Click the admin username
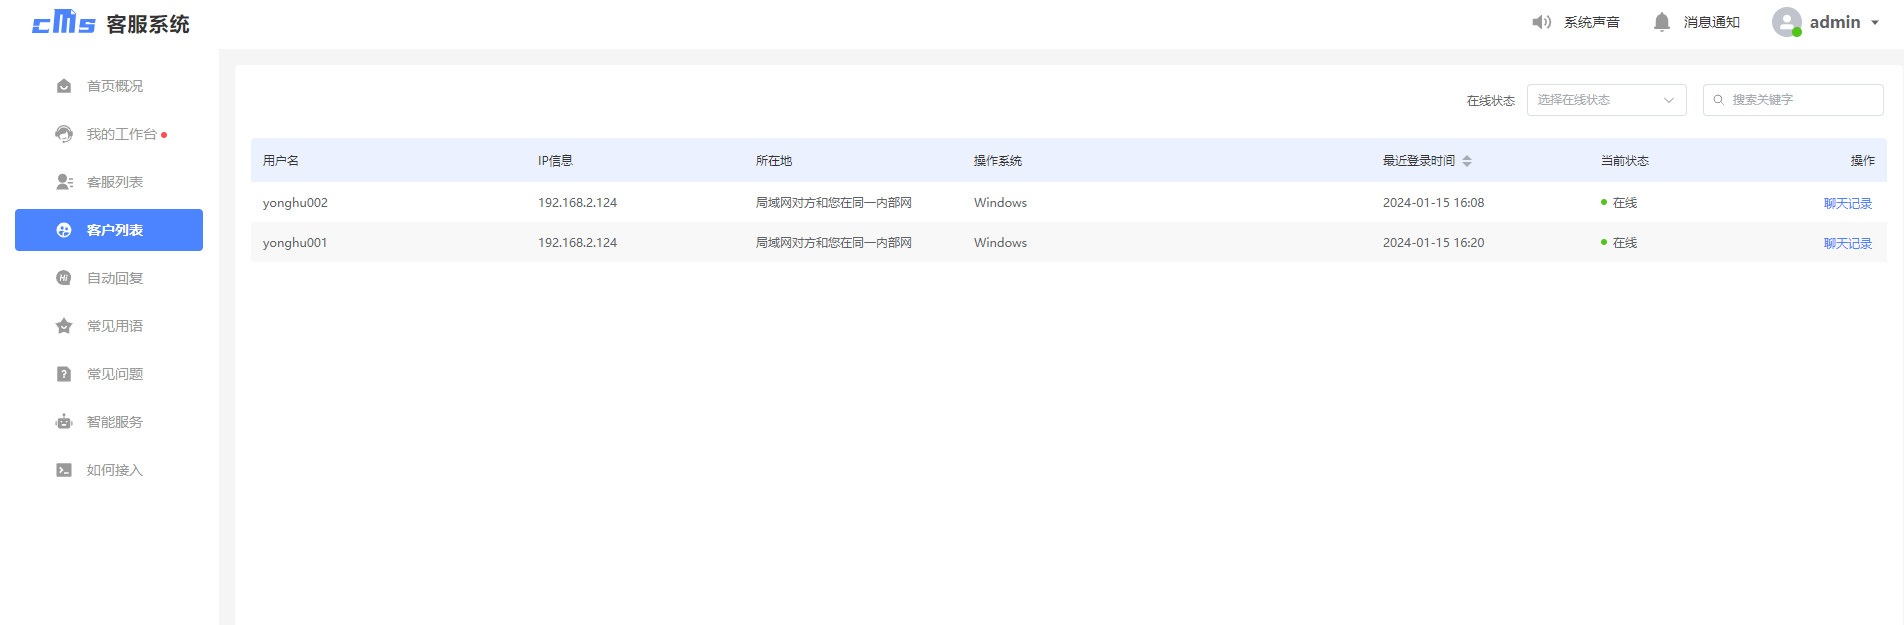 click(x=1835, y=22)
